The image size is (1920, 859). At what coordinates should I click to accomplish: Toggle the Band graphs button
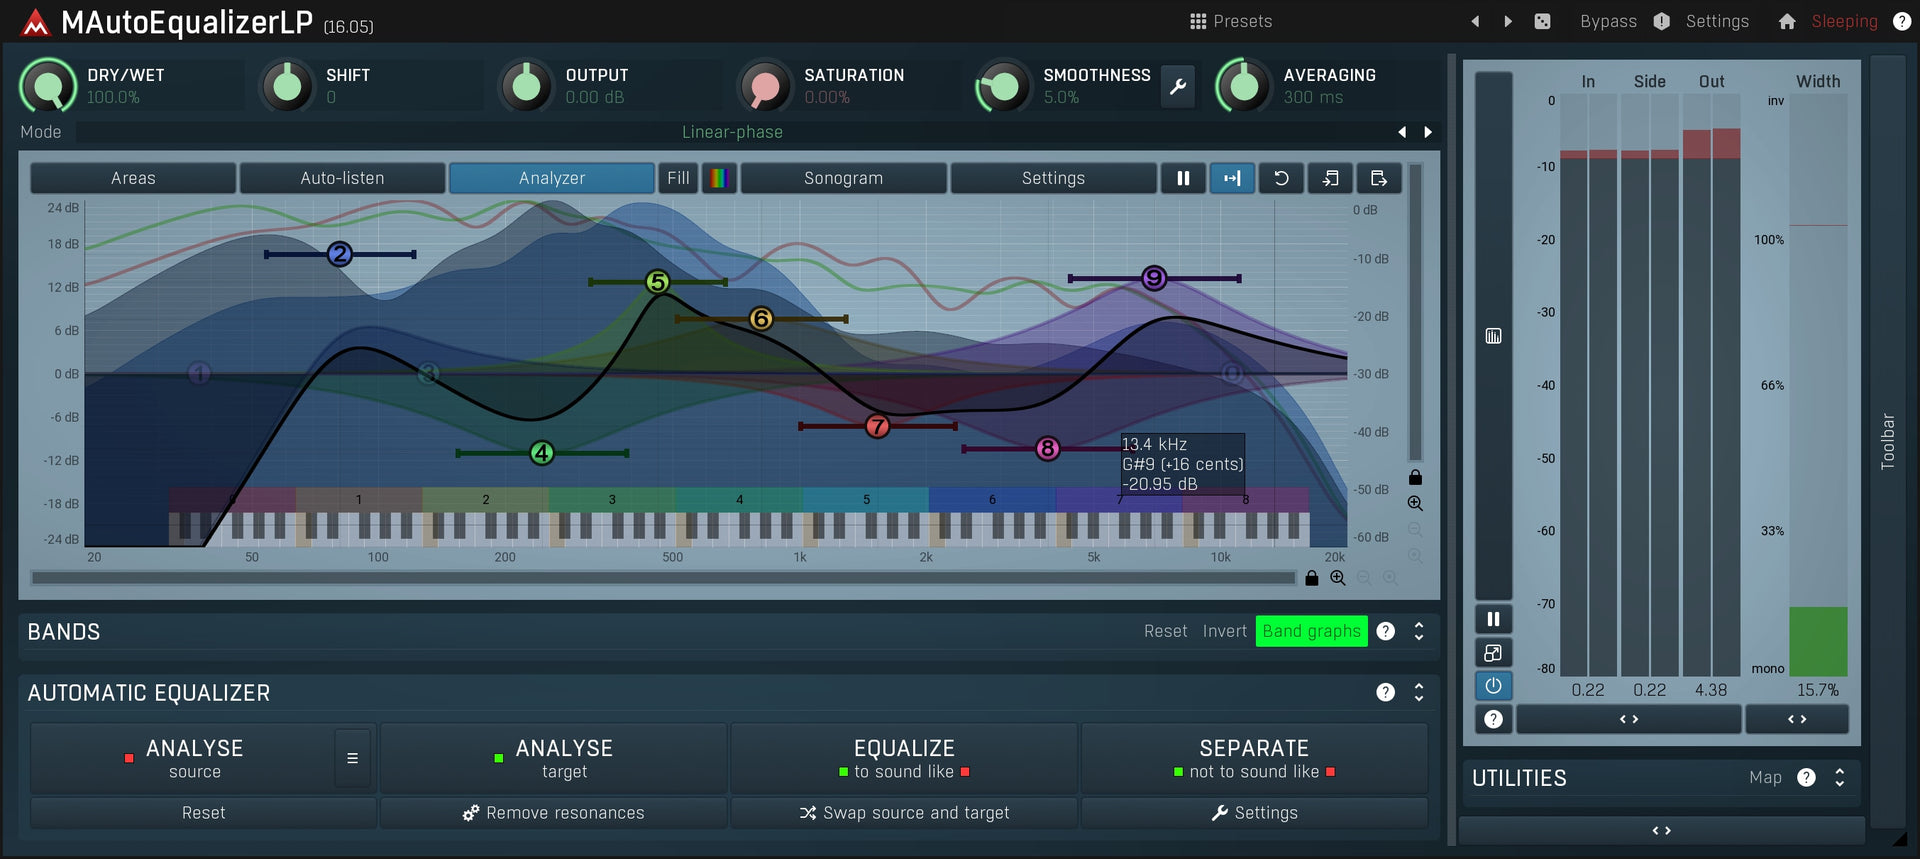tap(1311, 631)
